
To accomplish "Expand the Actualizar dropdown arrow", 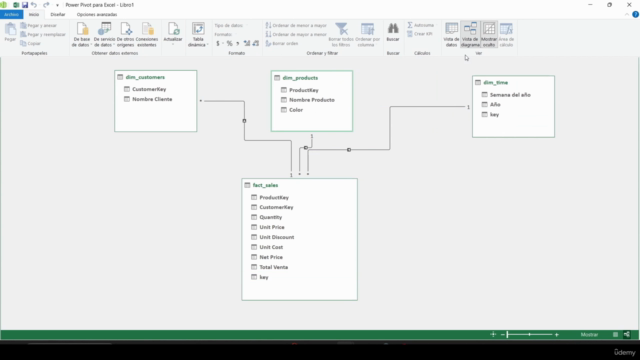I will 173,44.
